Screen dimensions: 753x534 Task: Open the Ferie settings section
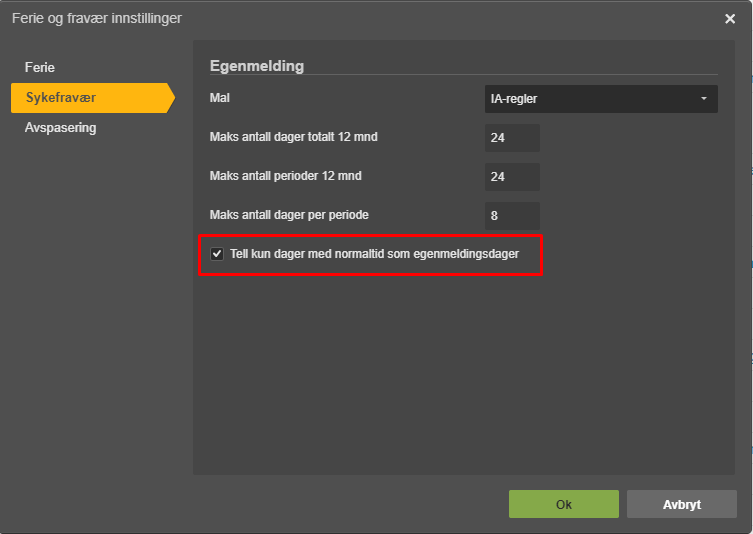coord(40,67)
